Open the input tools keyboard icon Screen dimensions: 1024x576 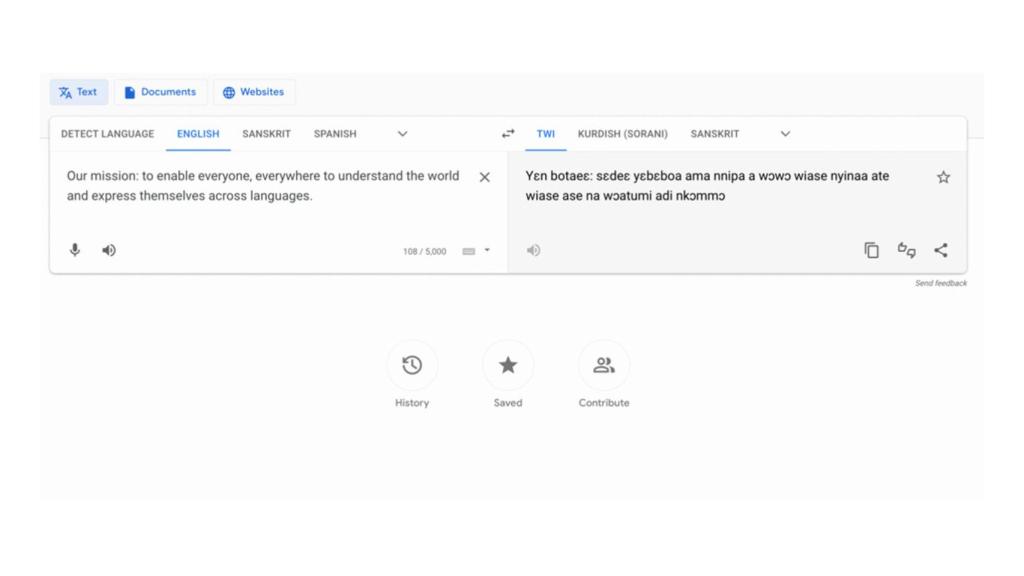pyautogui.click(x=469, y=251)
